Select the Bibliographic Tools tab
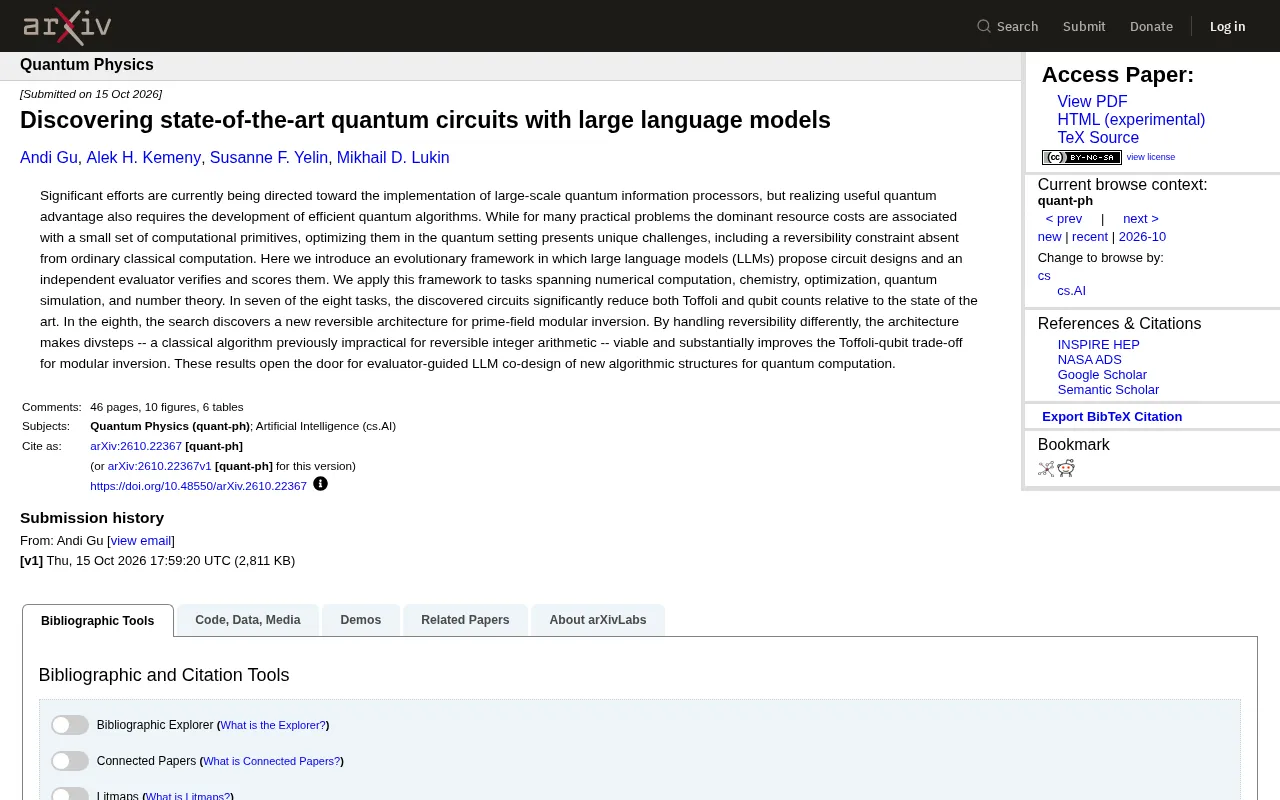 point(98,621)
